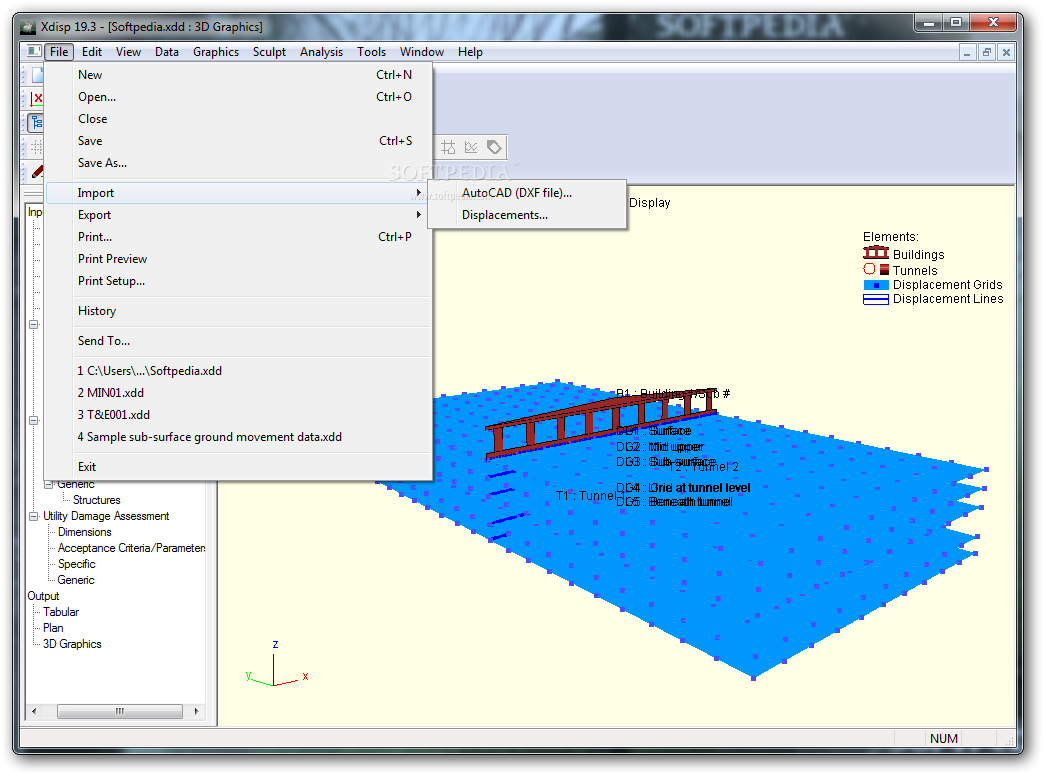Choose Send To... from the File menu
1044x775 pixels.
point(240,340)
